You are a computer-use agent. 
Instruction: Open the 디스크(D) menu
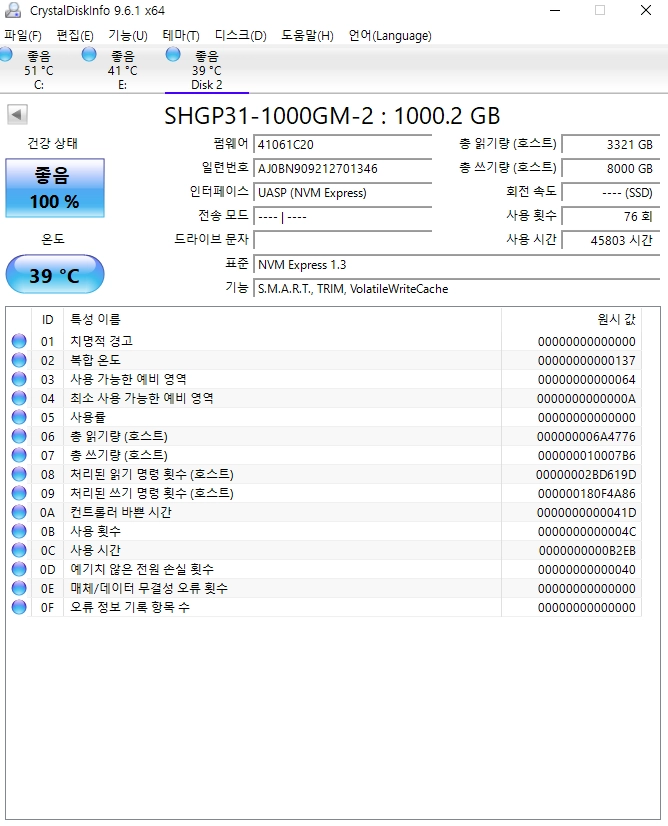240,35
